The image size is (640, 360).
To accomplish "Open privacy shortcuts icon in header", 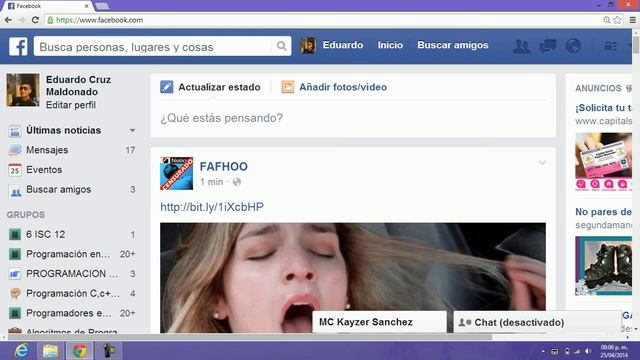I will (x=610, y=46).
